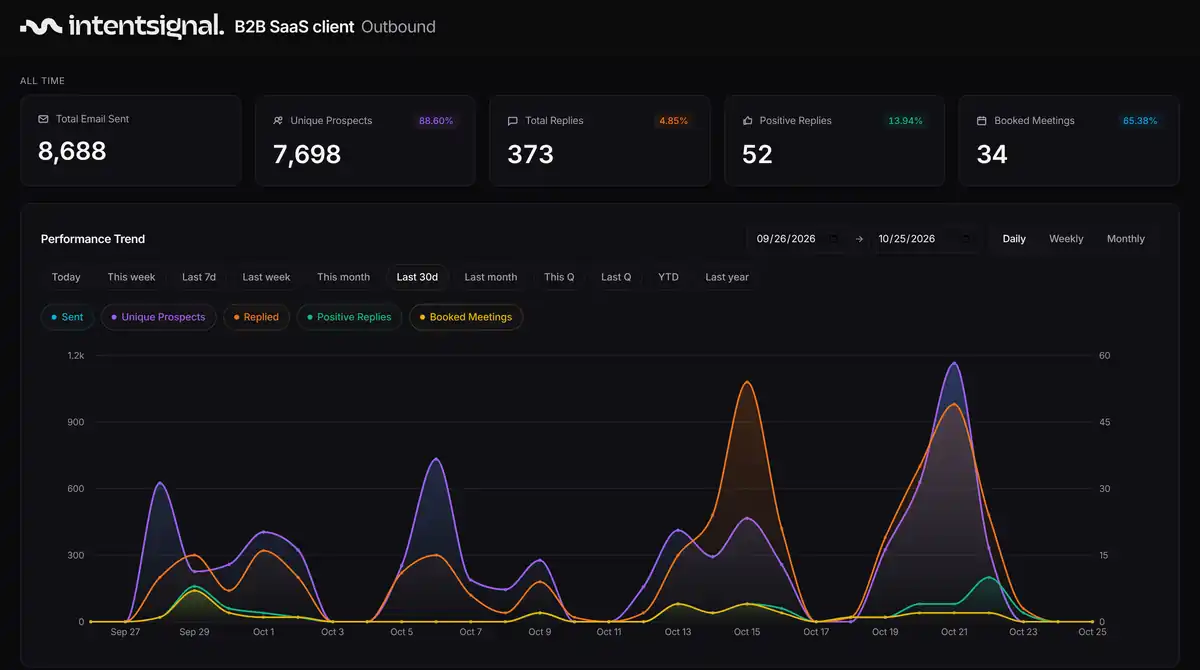Toggle the Sent series in the chart
This screenshot has height=670, width=1200.
point(67,317)
